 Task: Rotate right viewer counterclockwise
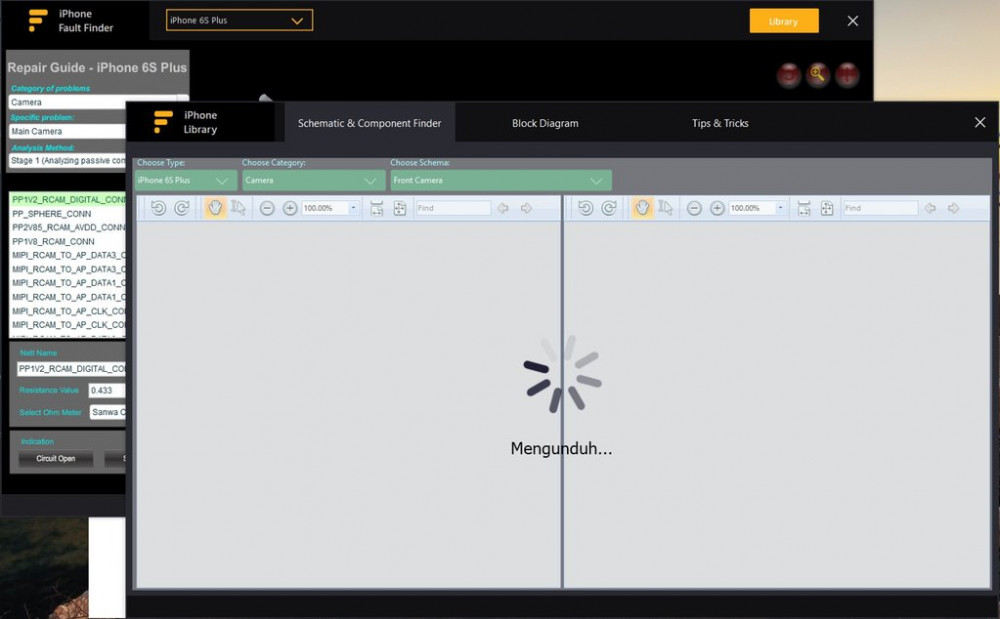[585, 208]
